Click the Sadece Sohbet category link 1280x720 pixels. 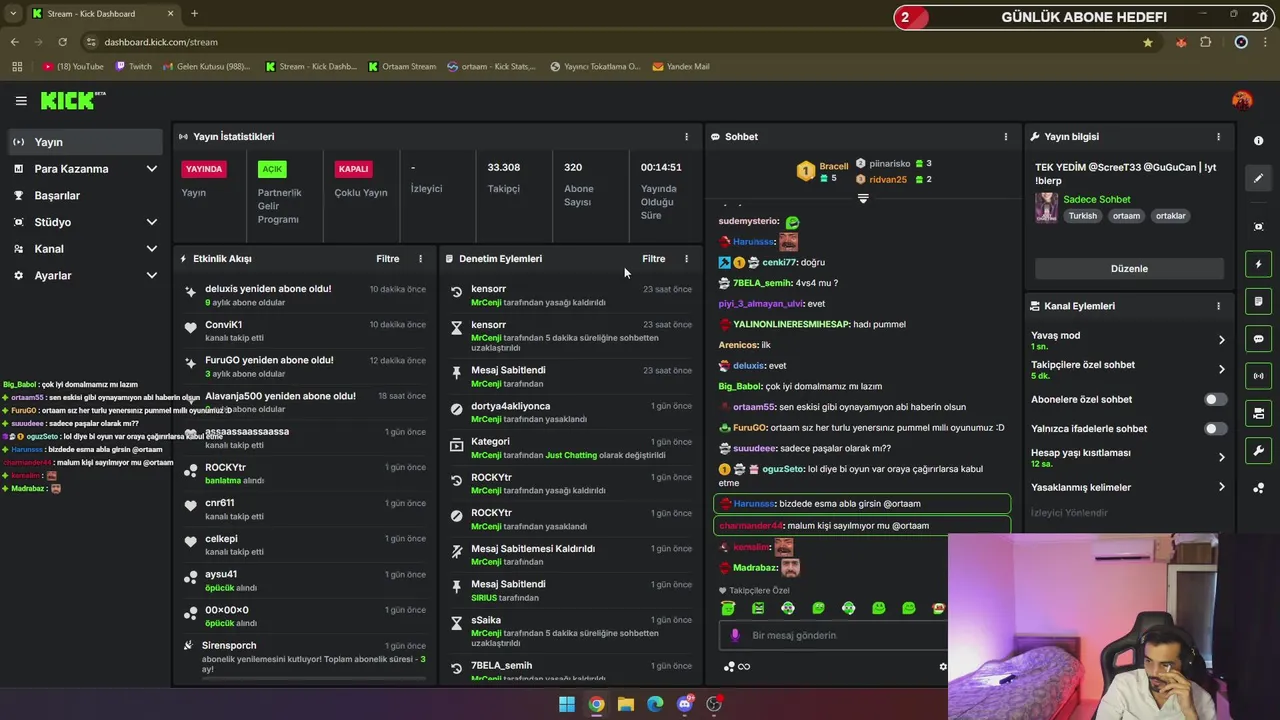(x=1097, y=199)
